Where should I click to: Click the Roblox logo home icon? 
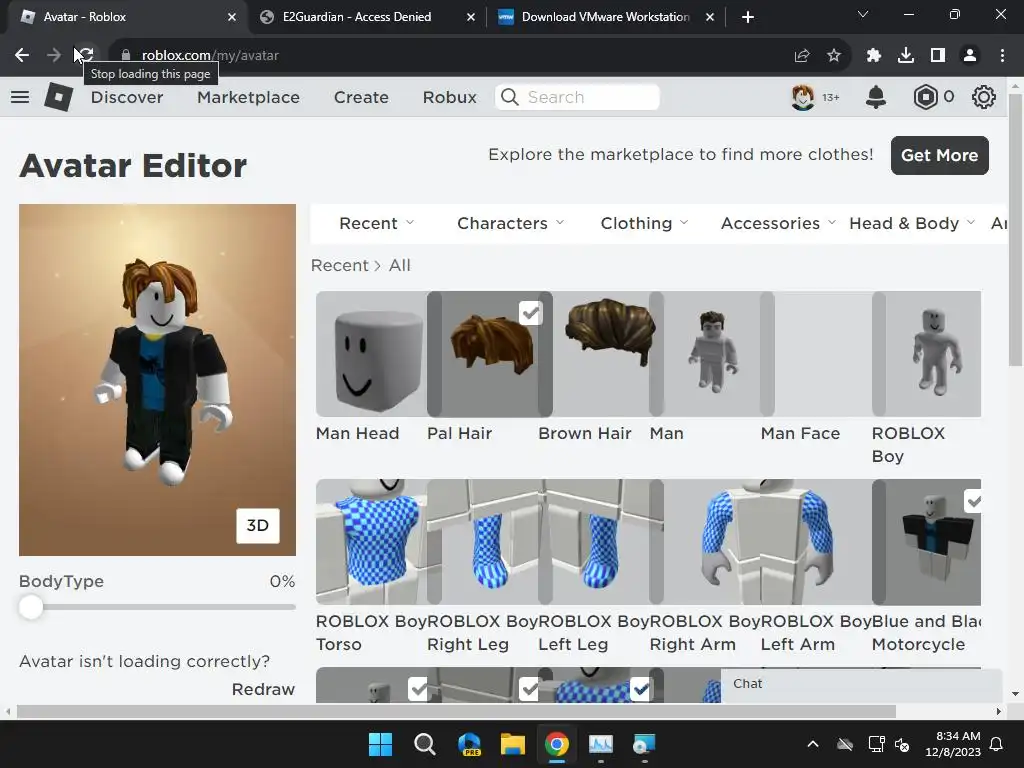coord(58,97)
